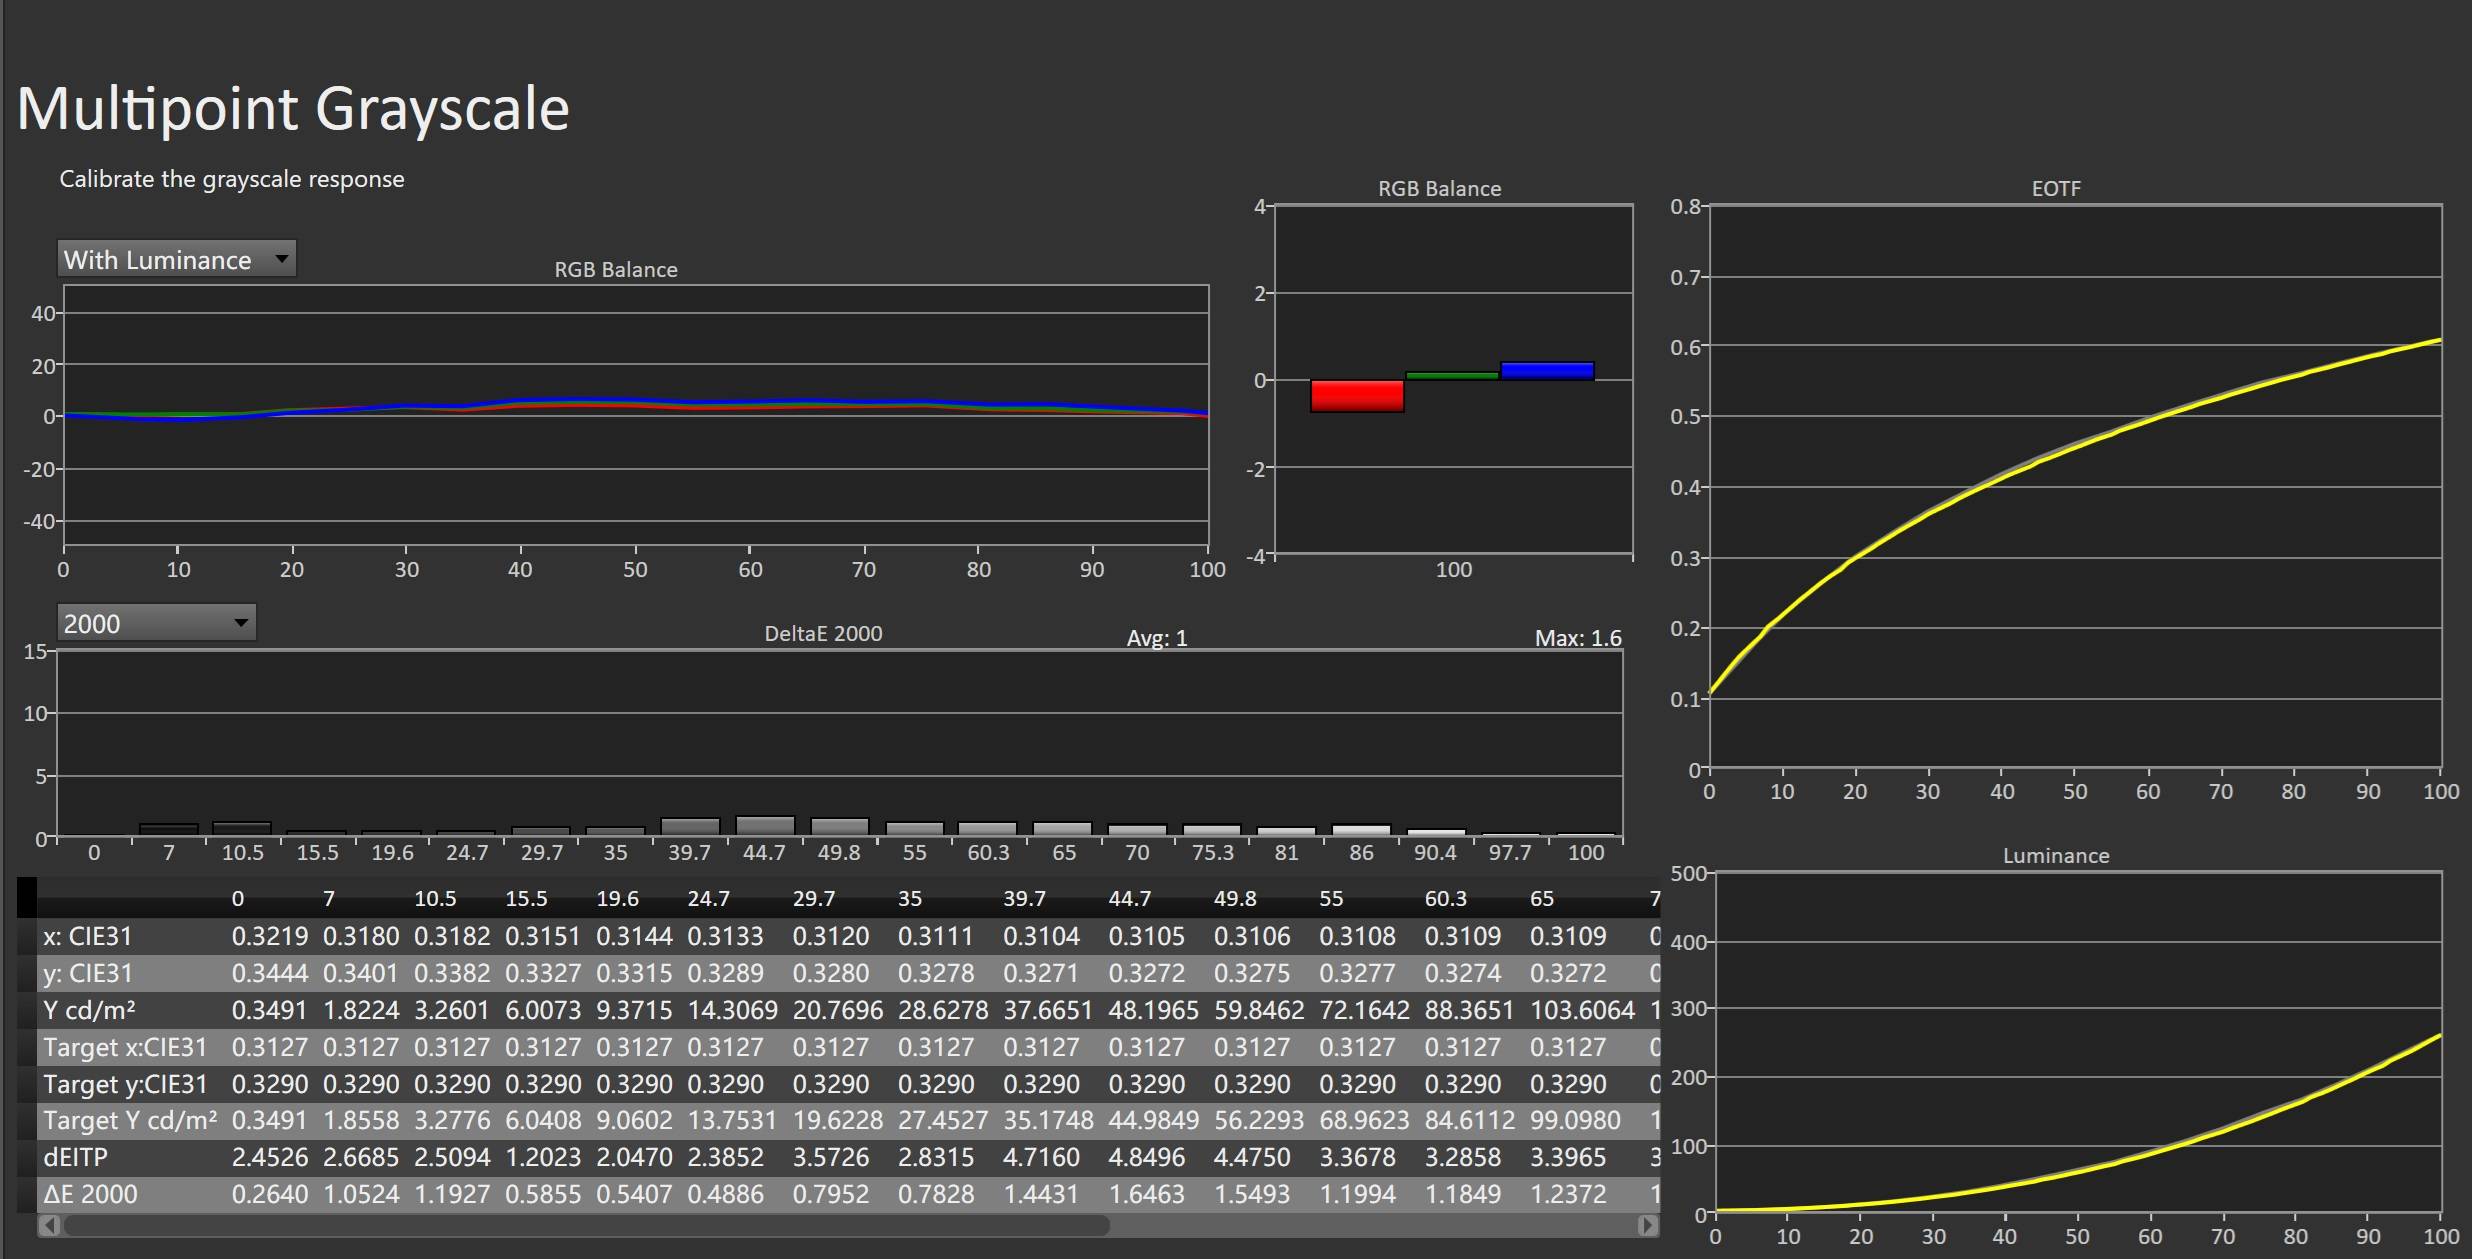This screenshot has width=2472, height=1259.
Task: Select the 86 DeltaE bar
Action: click(x=1361, y=830)
